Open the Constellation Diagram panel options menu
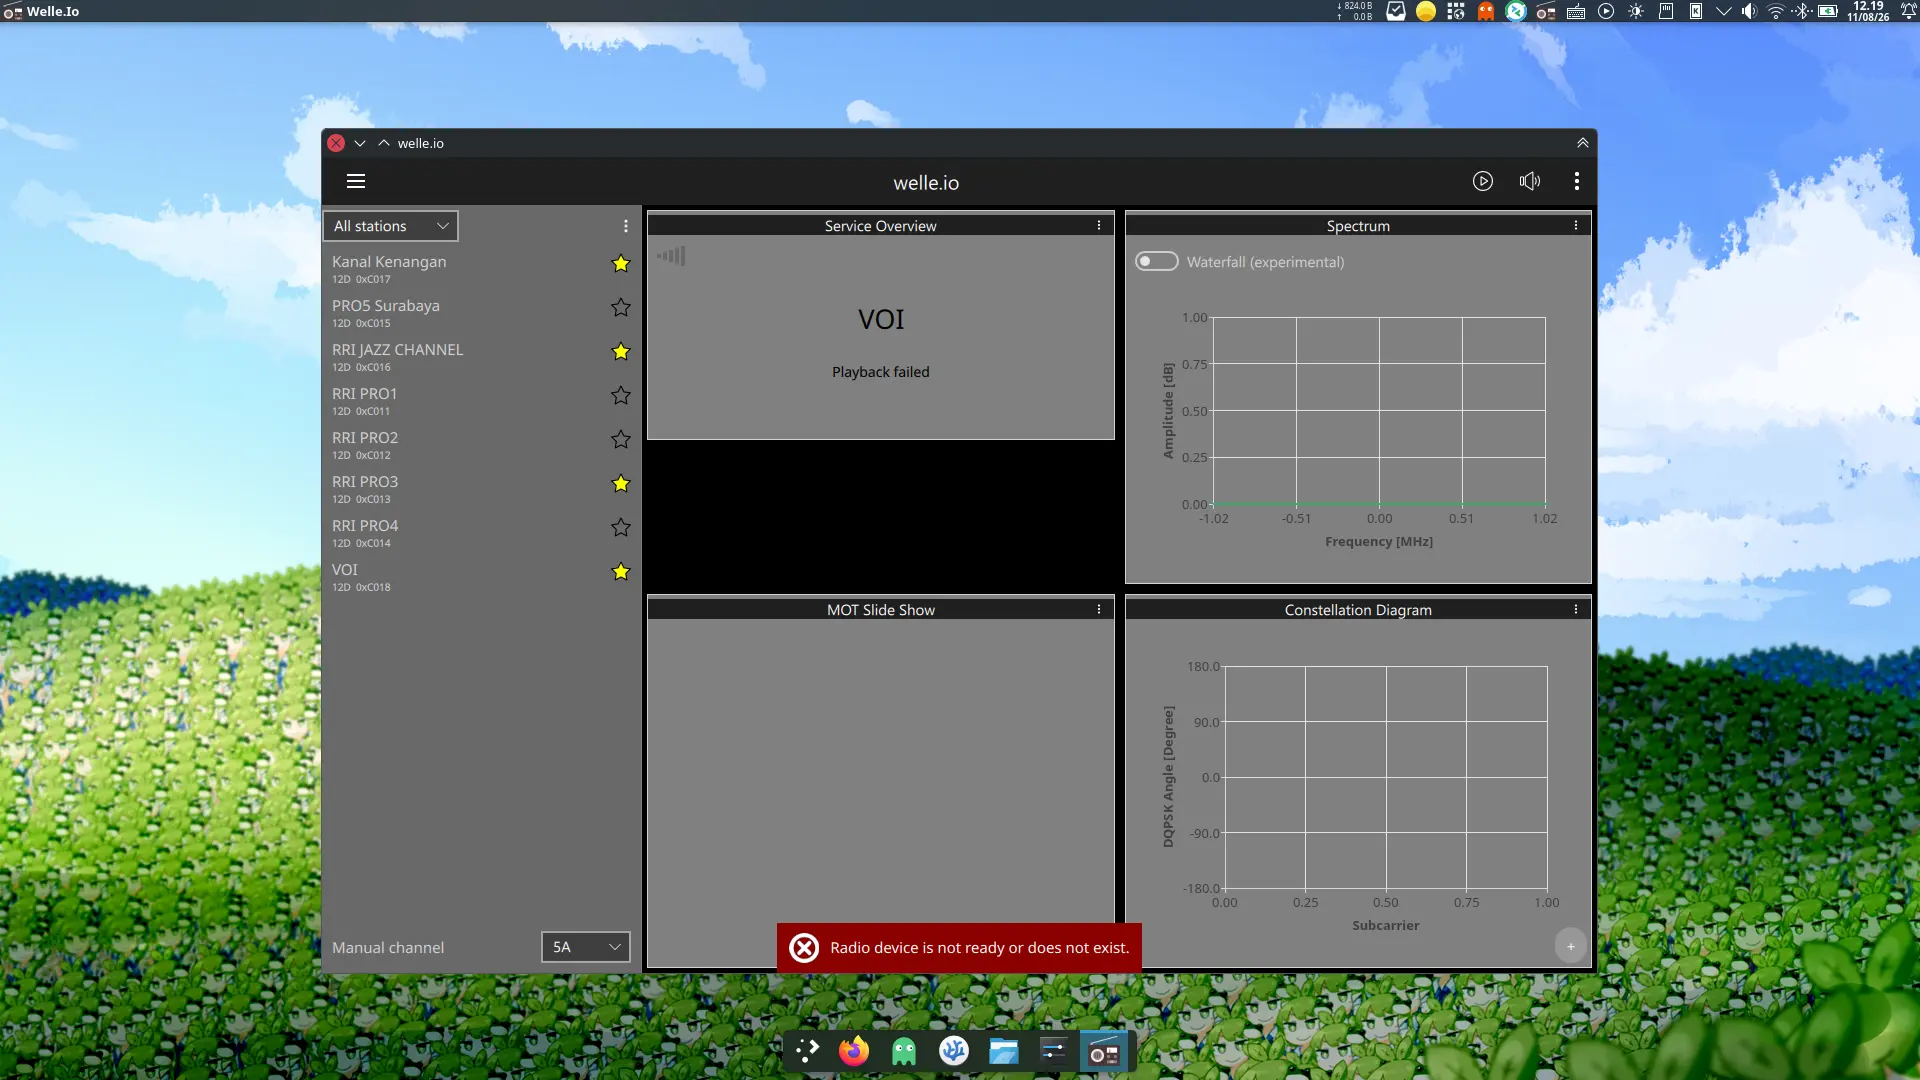 (x=1576, y=610)
